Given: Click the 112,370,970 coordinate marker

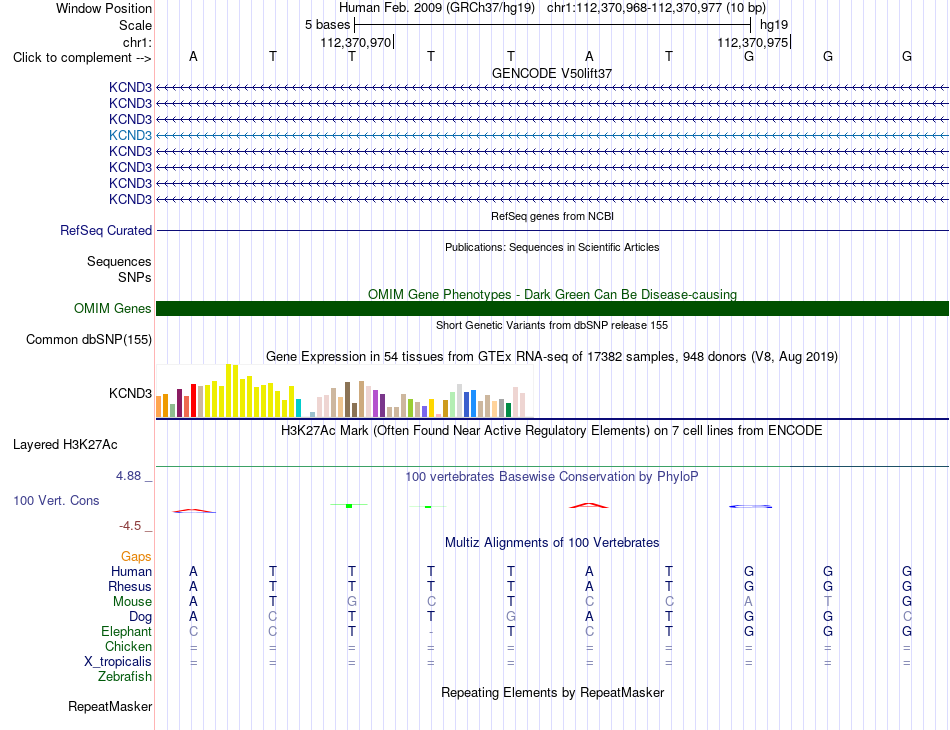Looking at the screenshot, I should (x=356, y=42).
